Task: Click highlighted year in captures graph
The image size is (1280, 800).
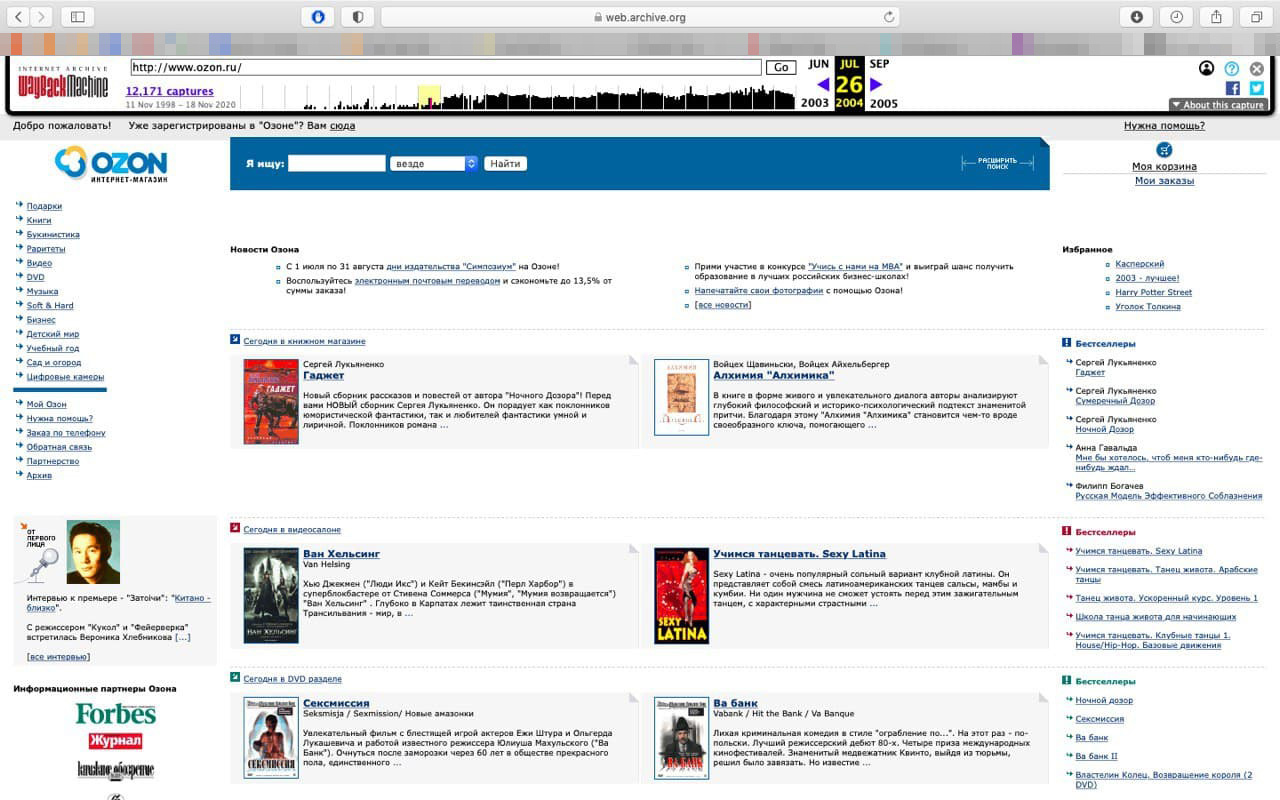Action: click(x=429, y=98)
